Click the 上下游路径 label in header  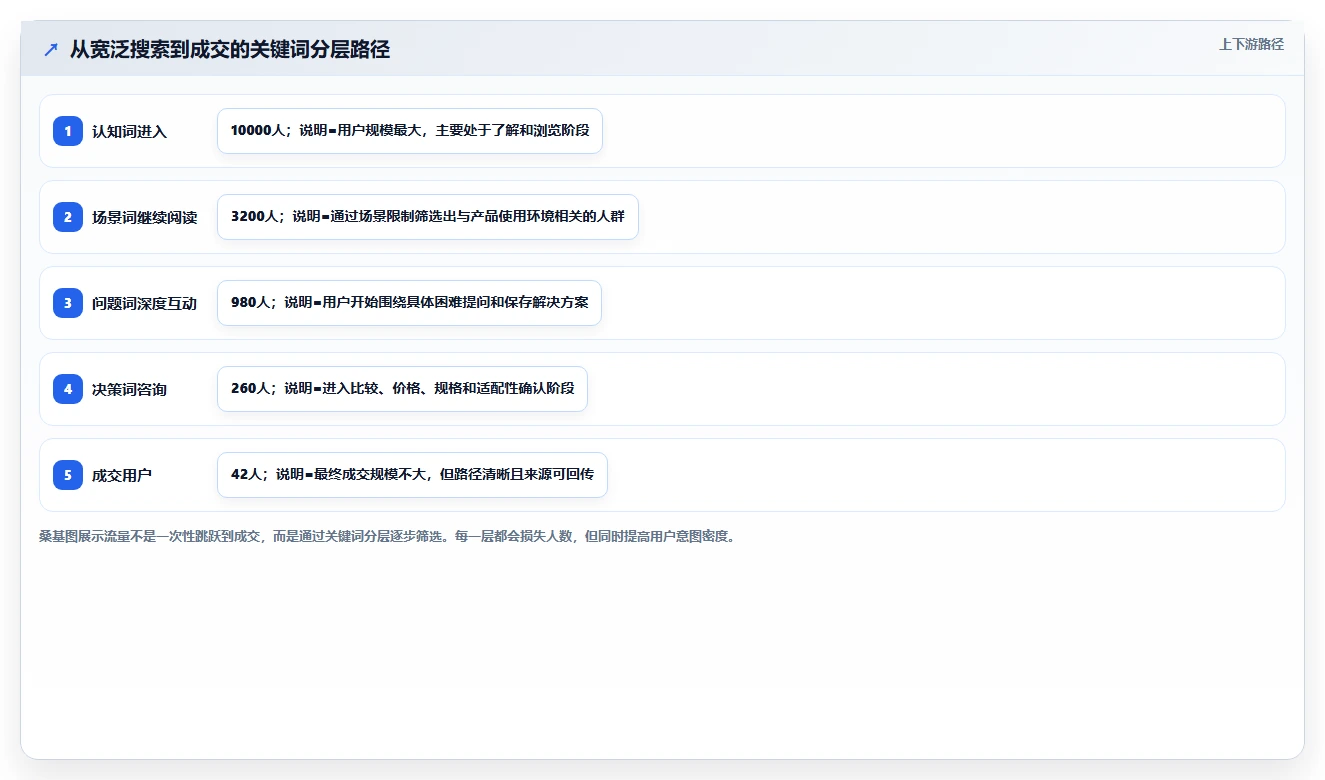1251,44
